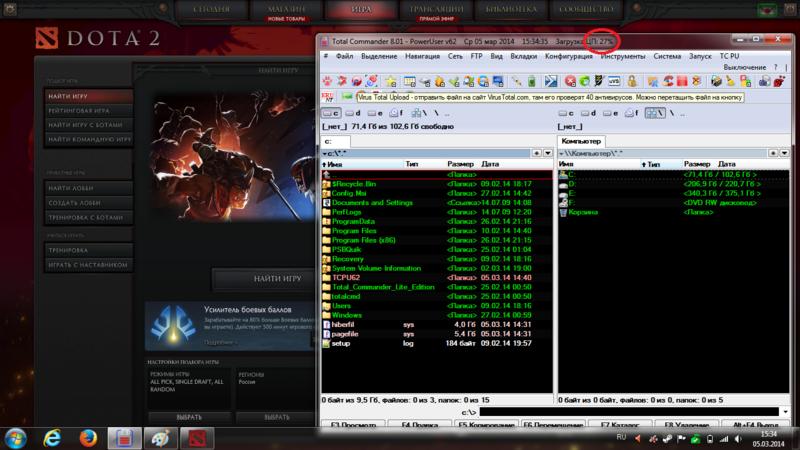Select Корзина entry in right panel
The image size is (800, 450).
673,212
